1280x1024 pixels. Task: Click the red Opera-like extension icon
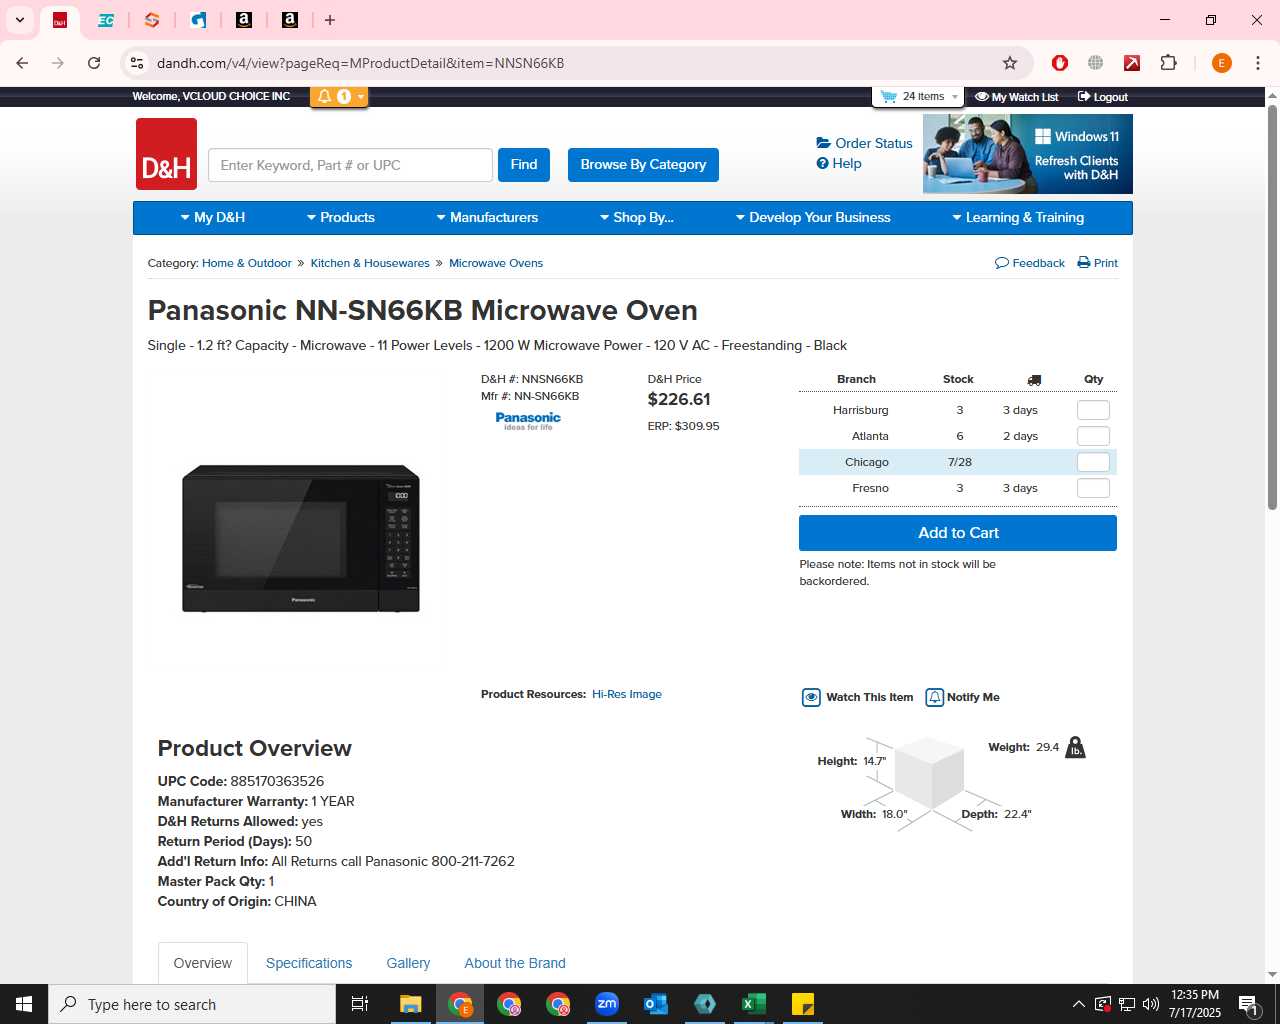click(x=1060, y=63)
